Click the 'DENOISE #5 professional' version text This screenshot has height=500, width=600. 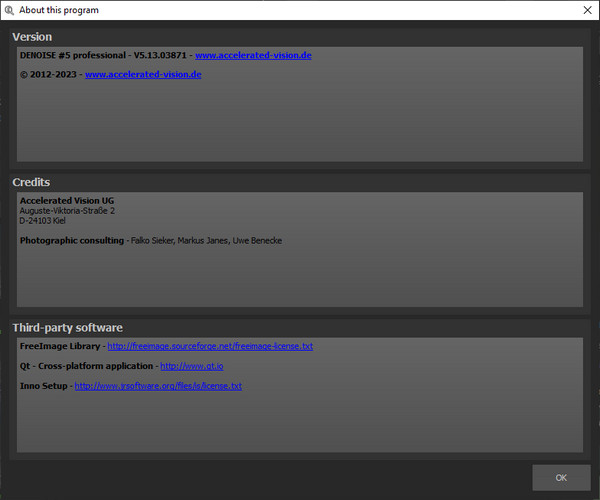(x=73, y=55)
